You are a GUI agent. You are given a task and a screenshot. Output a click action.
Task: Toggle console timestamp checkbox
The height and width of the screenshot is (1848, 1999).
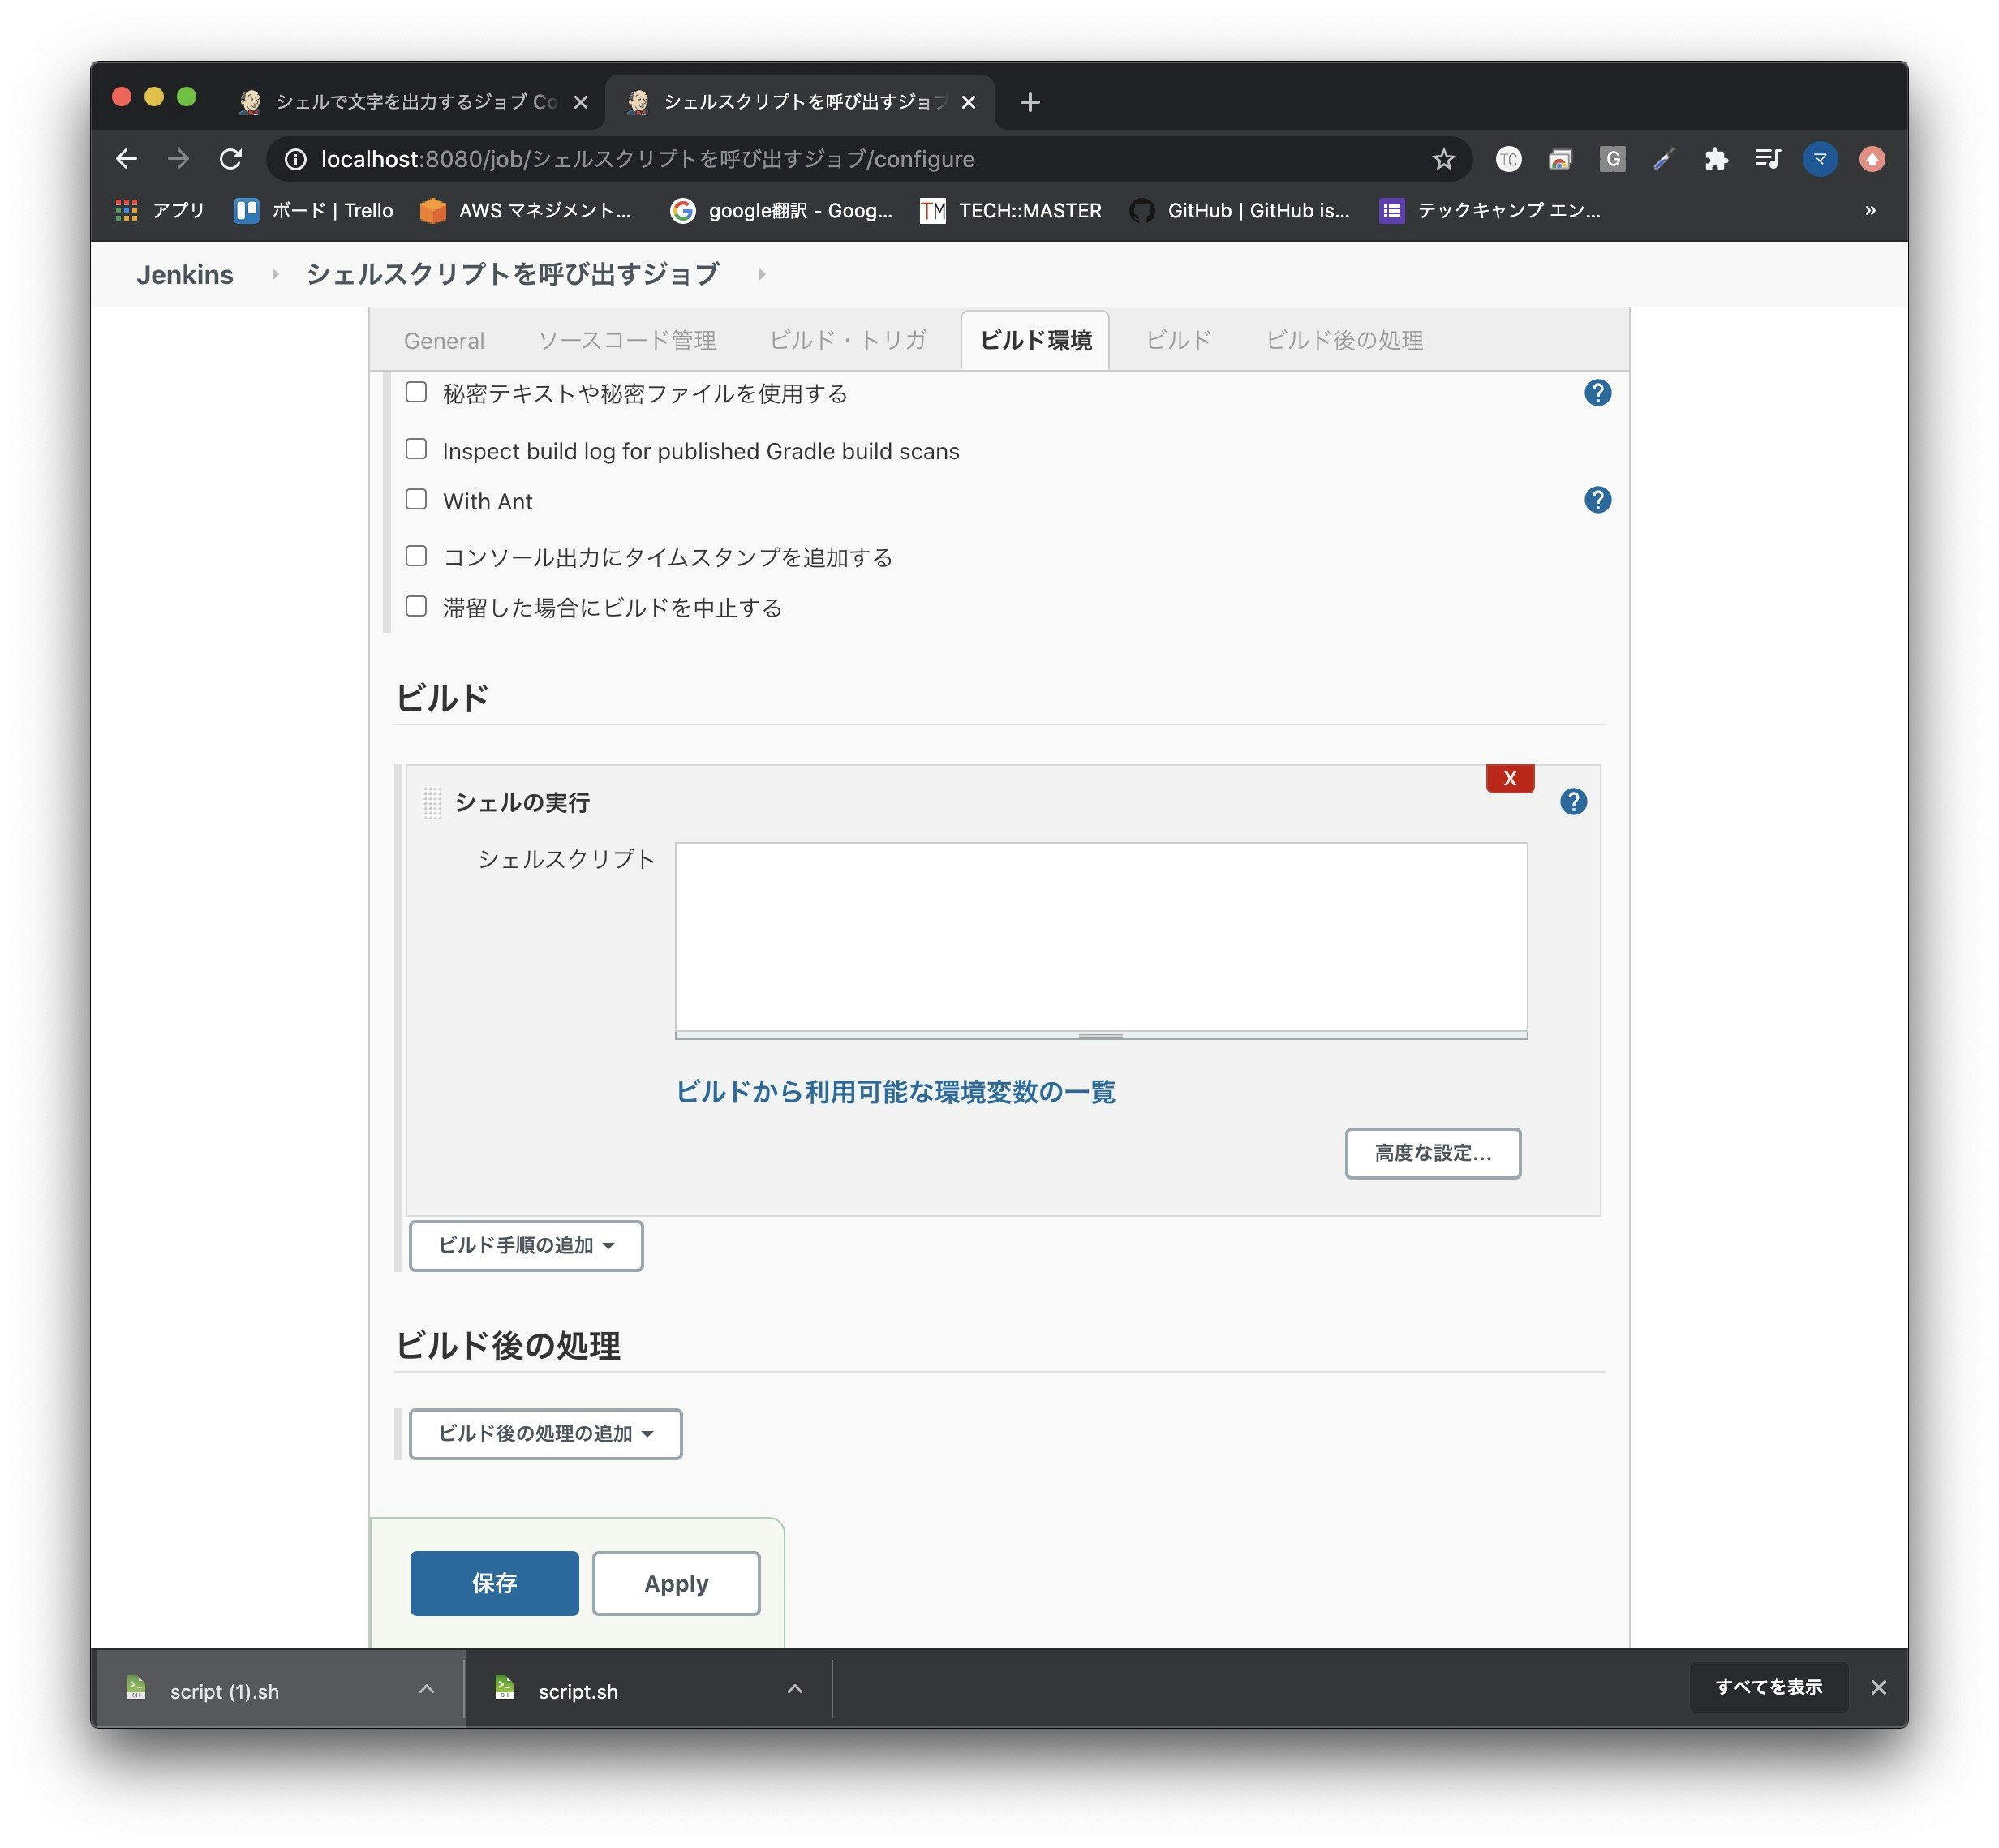point(416,556)
